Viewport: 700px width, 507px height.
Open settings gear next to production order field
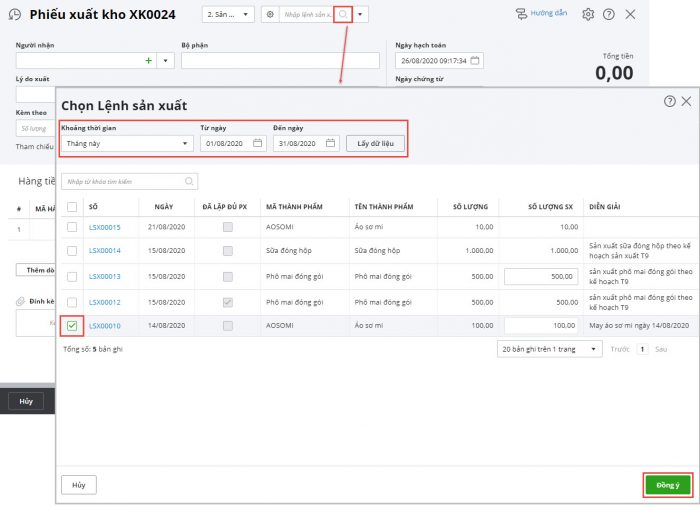point(270,15)
